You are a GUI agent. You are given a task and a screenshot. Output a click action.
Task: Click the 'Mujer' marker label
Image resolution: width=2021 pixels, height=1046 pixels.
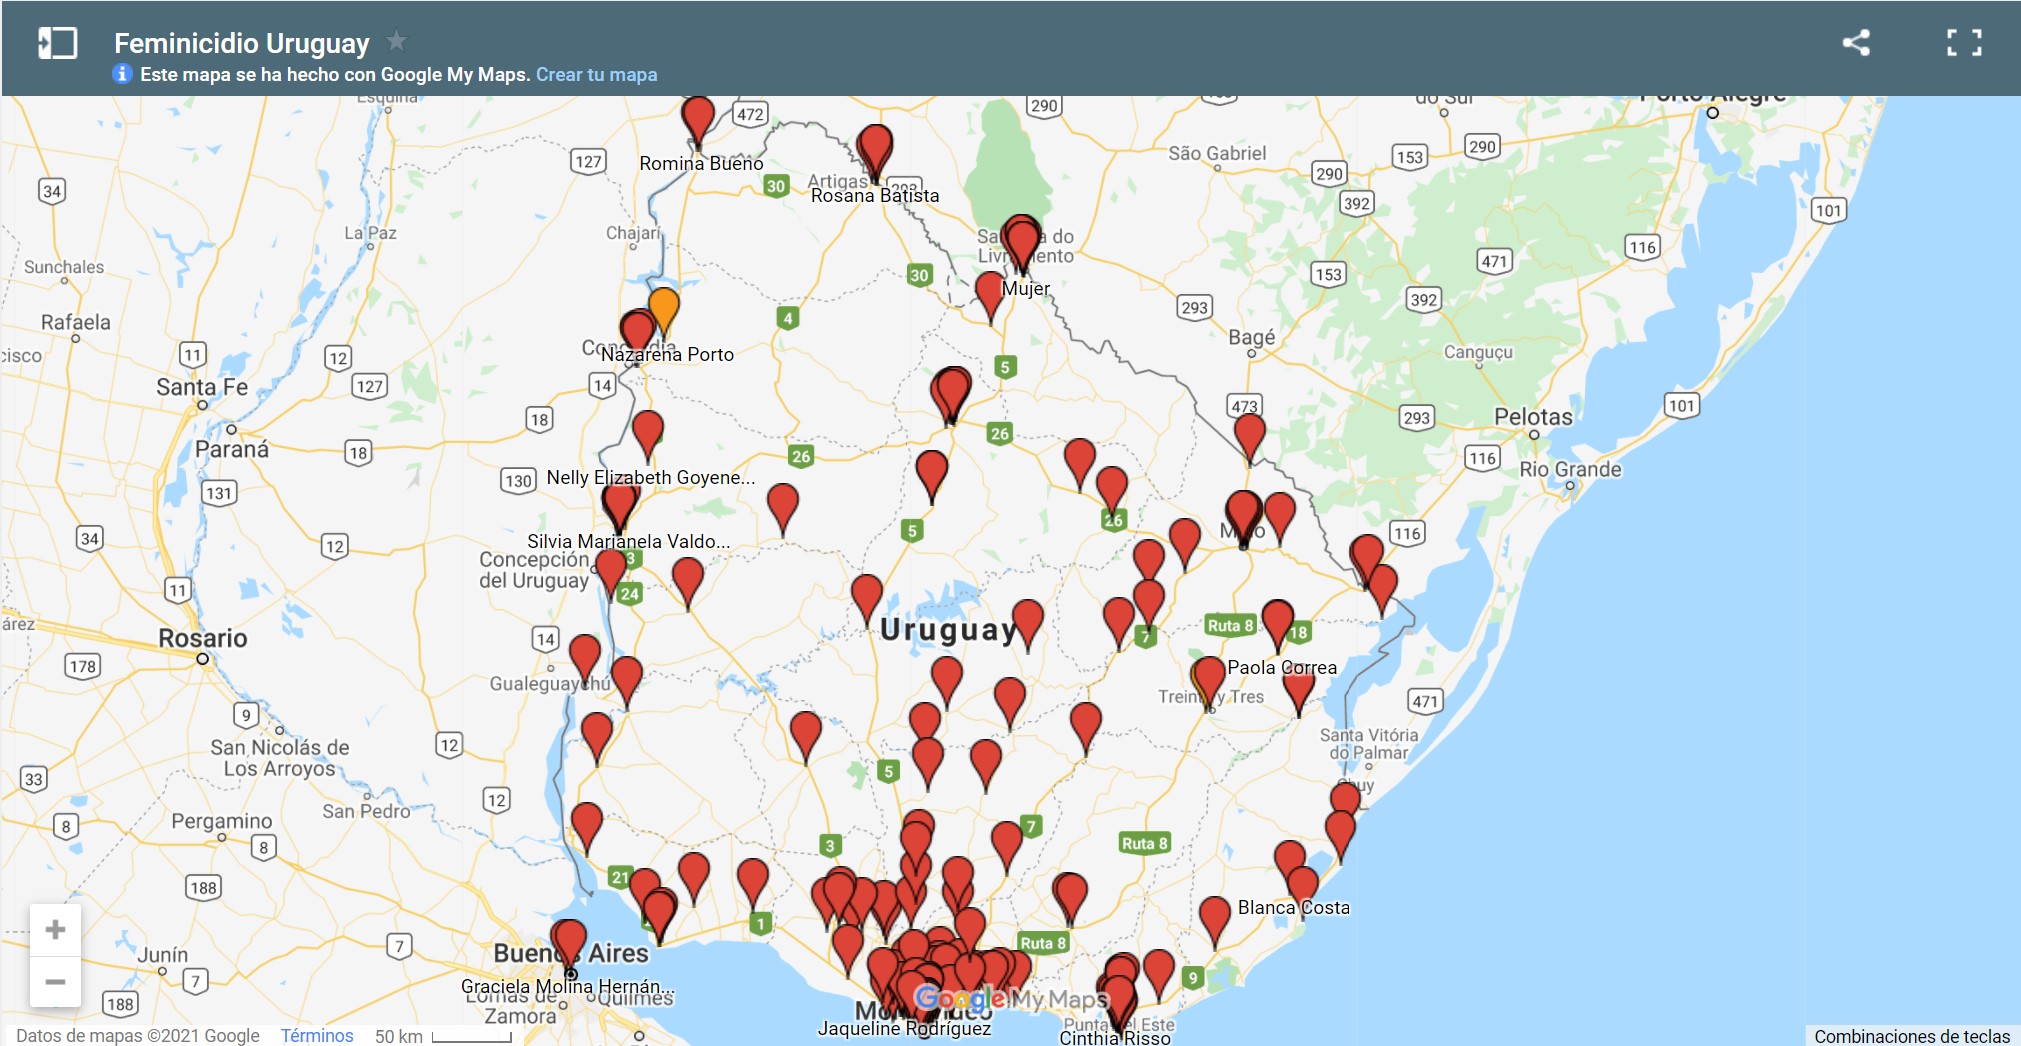coord(1026,288)
